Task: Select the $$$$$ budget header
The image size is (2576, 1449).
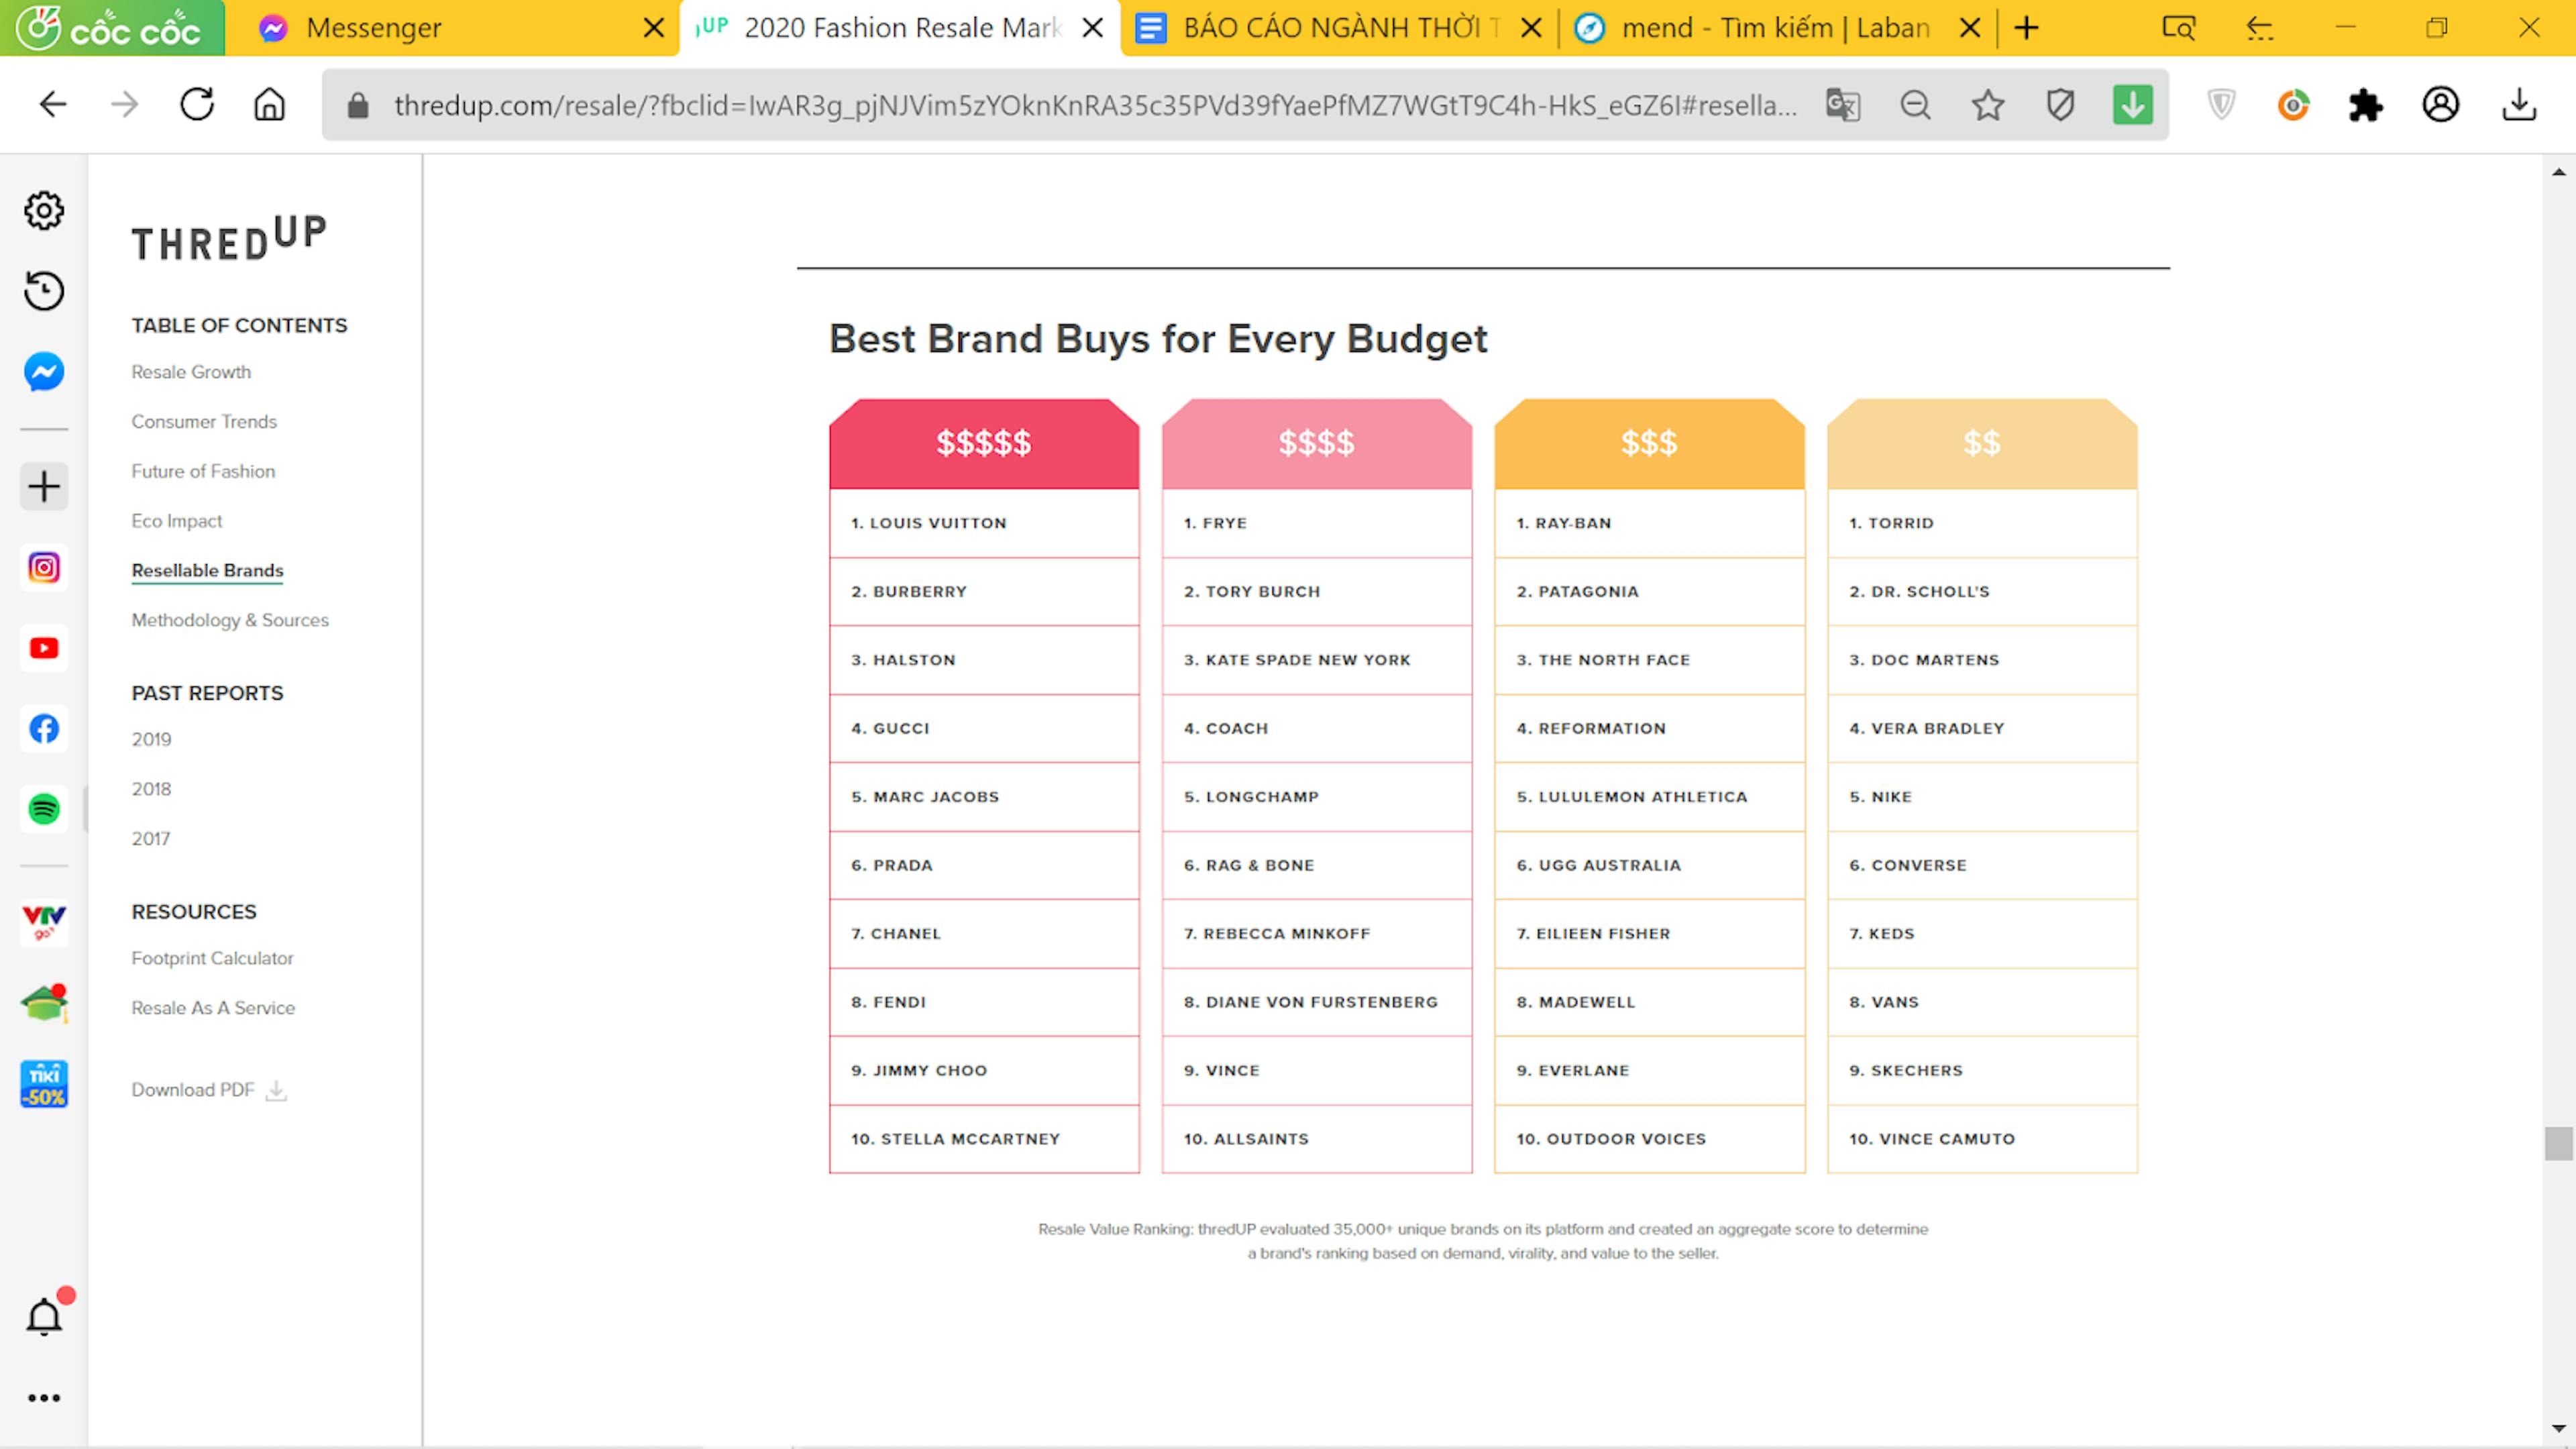Action: pyautogui.click(x=984, y=443)
